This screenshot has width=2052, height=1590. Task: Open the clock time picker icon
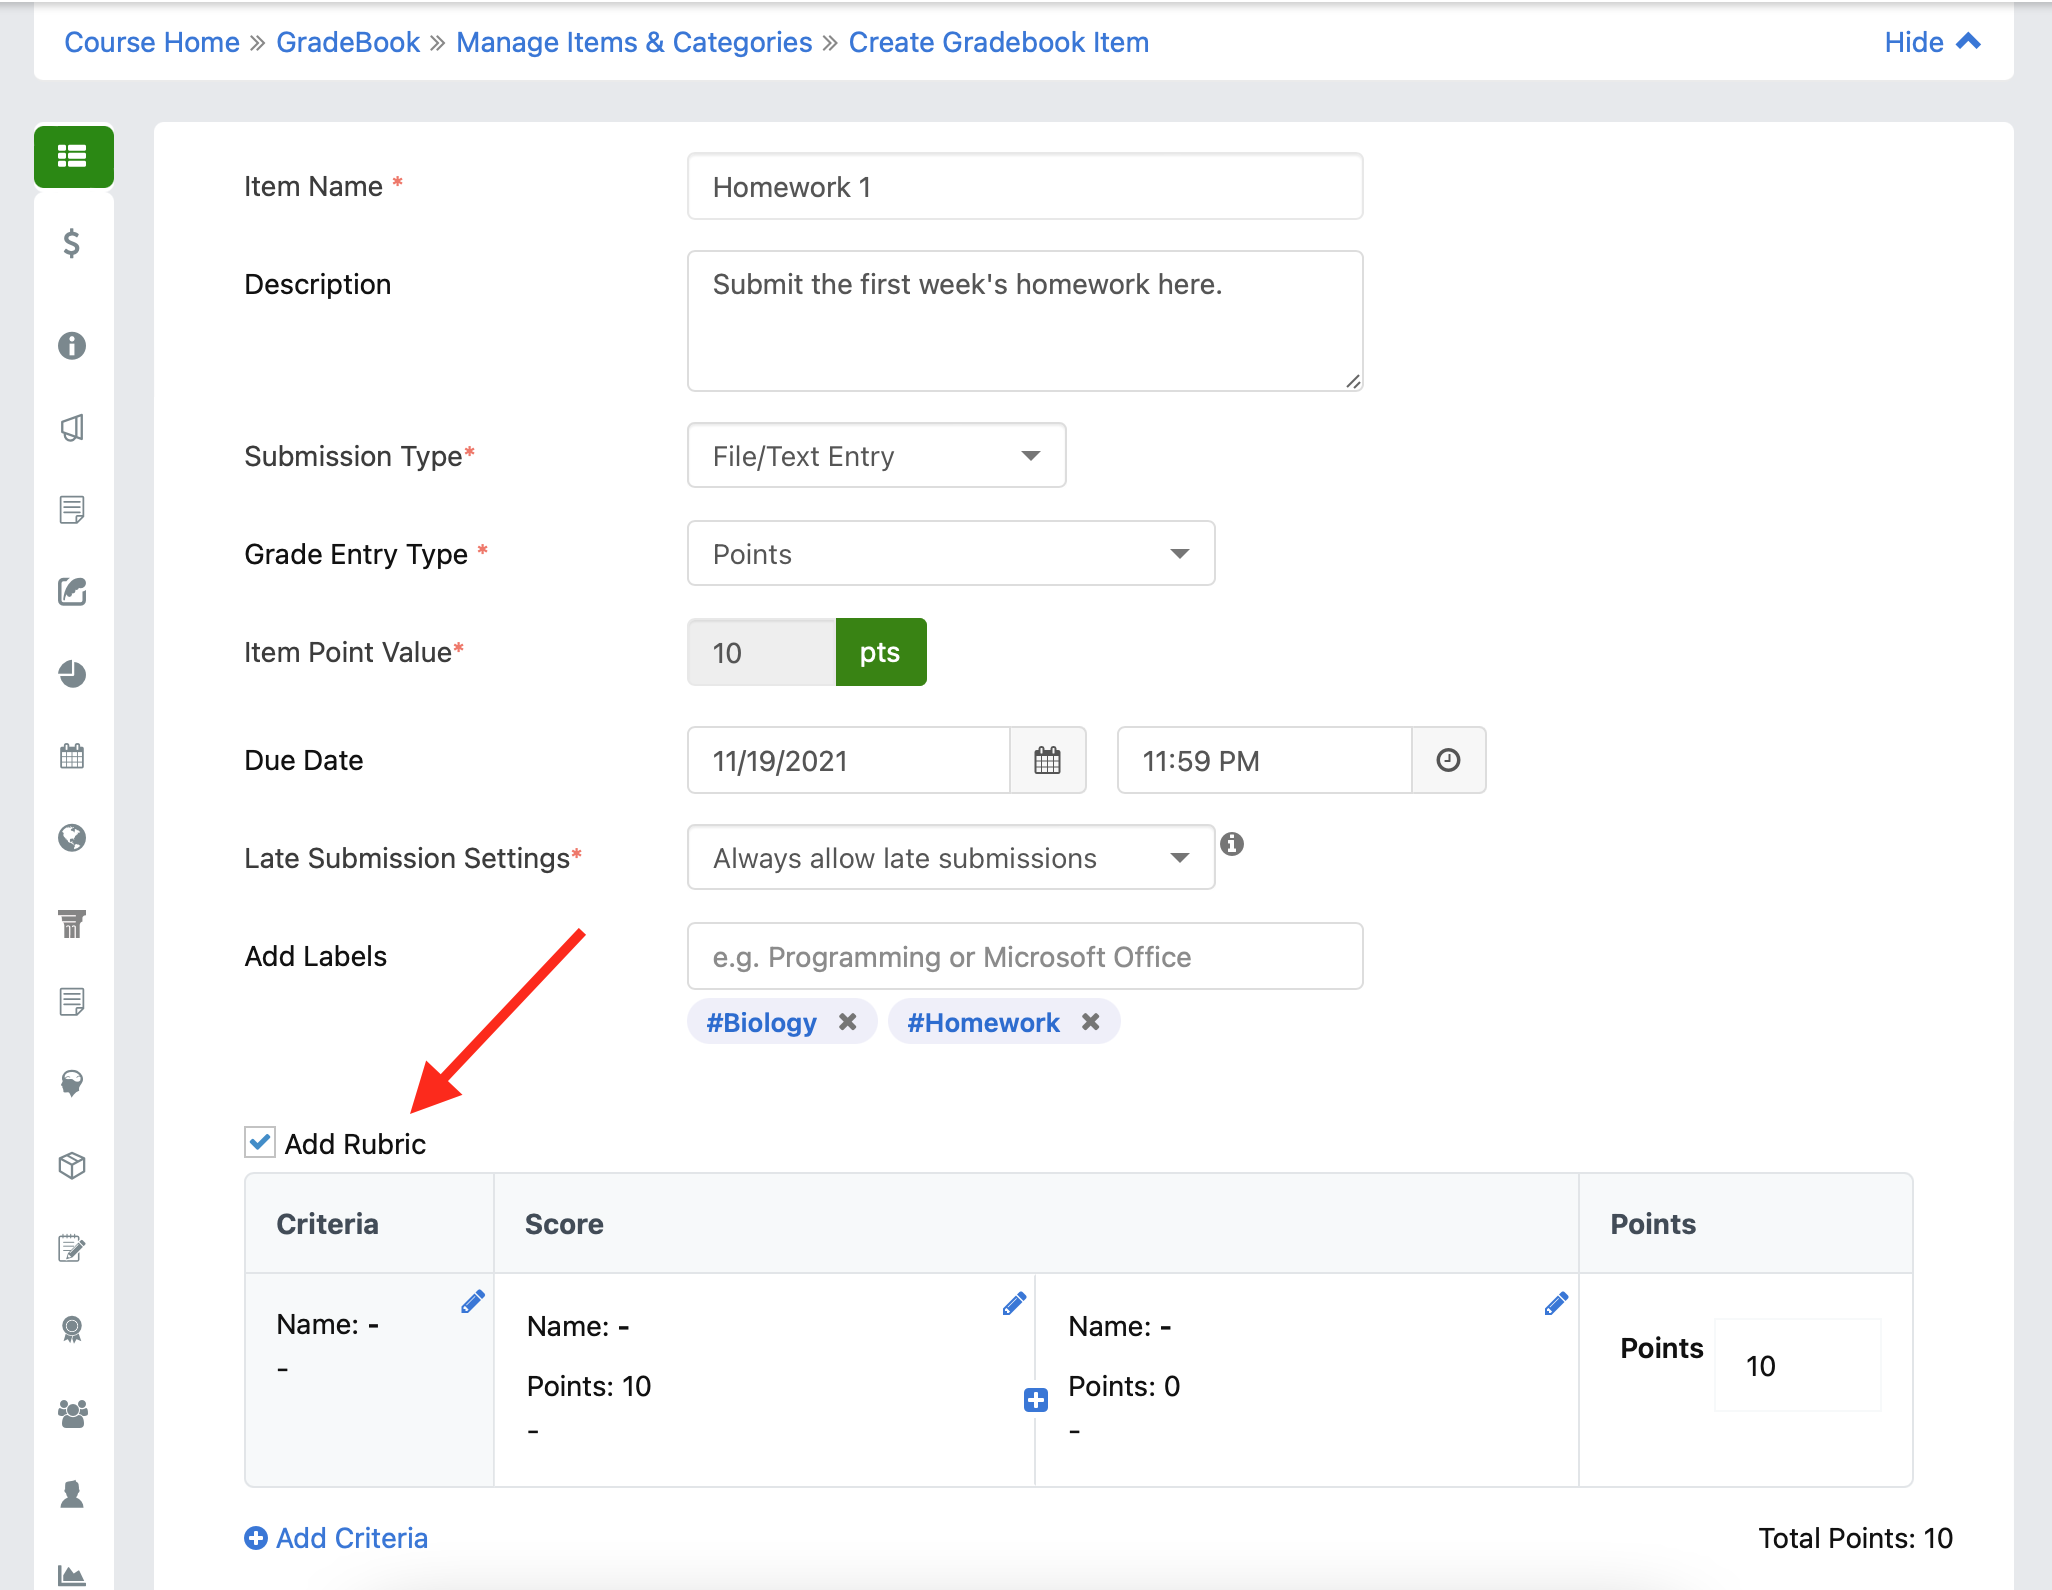coord(1448,760)
